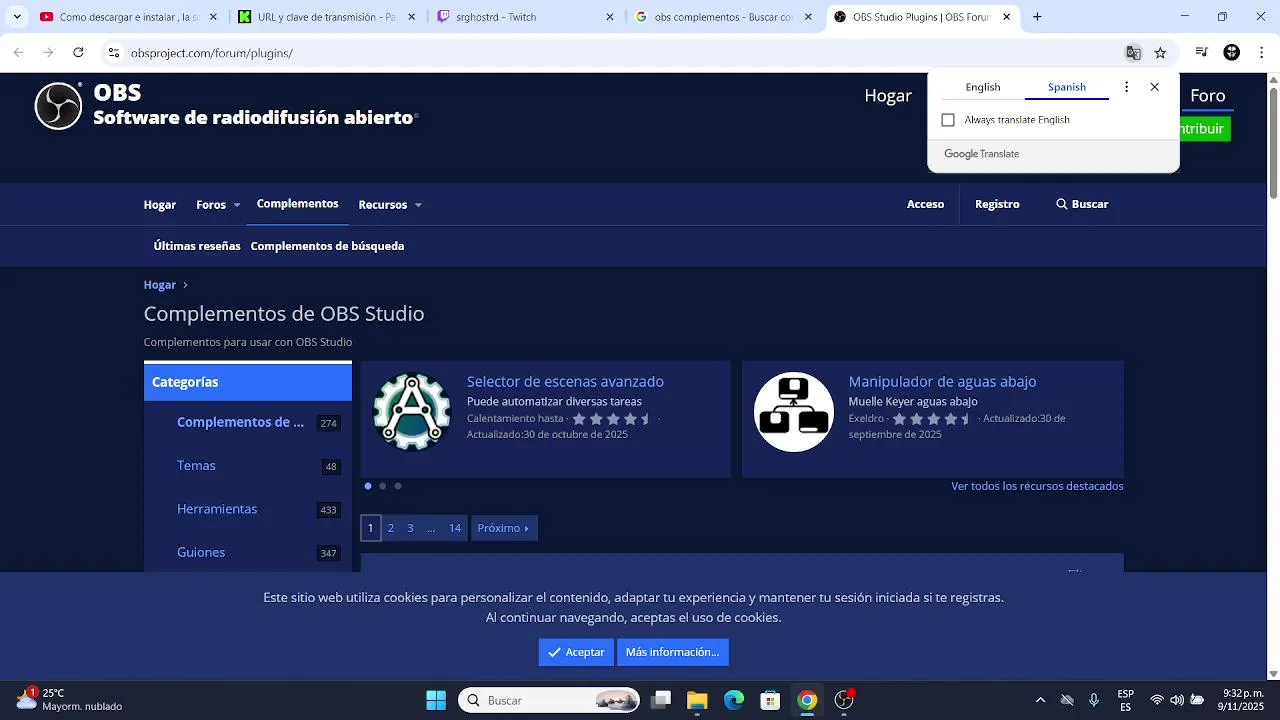This screenshot has width=1280, height=720.
Task: Click Acceso login link
Action: pyautogui.click(x=925, y=204)
